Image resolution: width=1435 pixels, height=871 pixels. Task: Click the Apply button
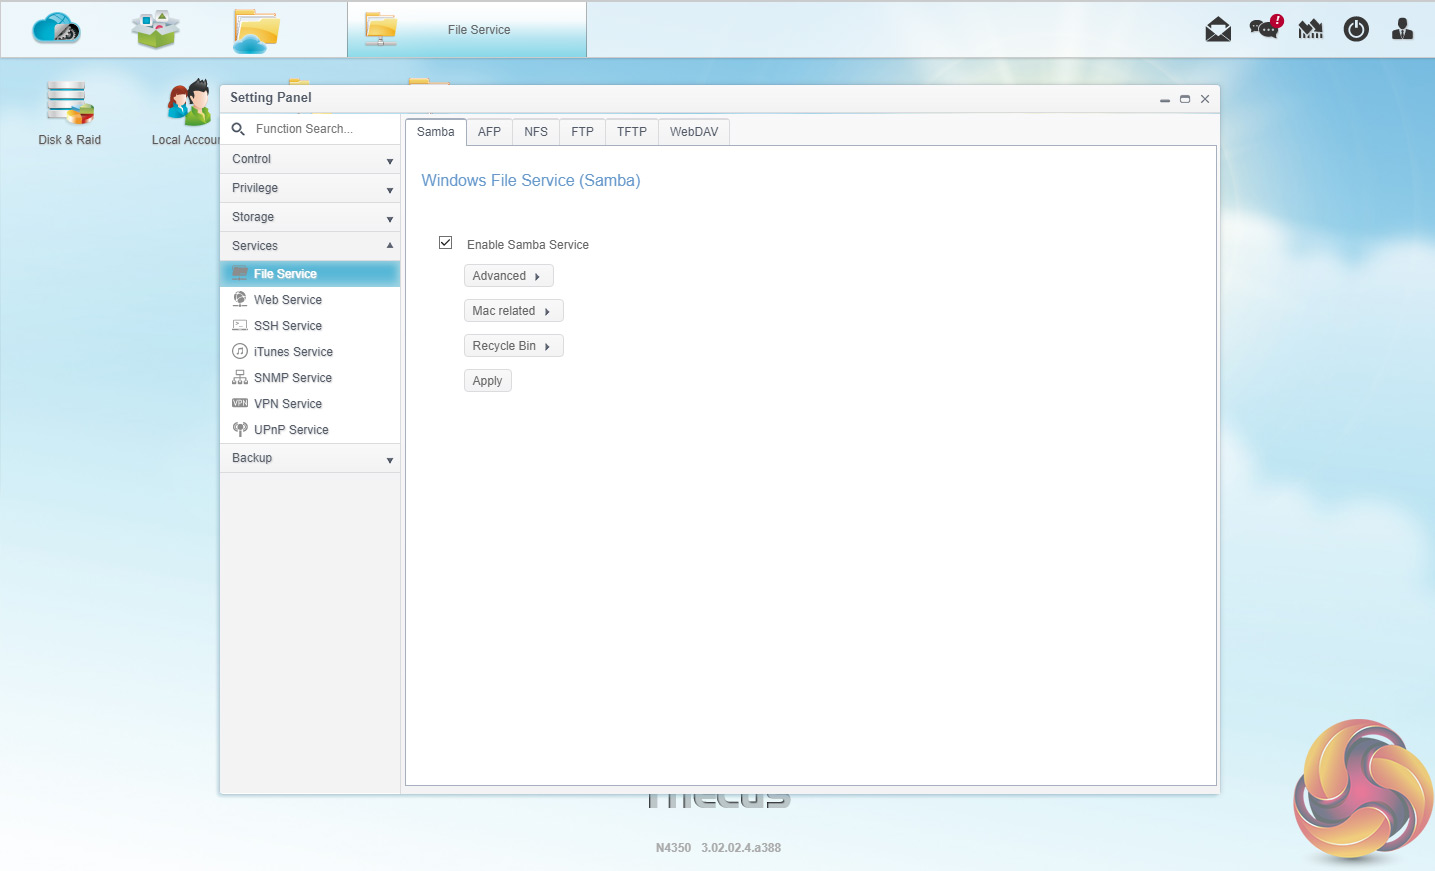(x=487, y=381)
